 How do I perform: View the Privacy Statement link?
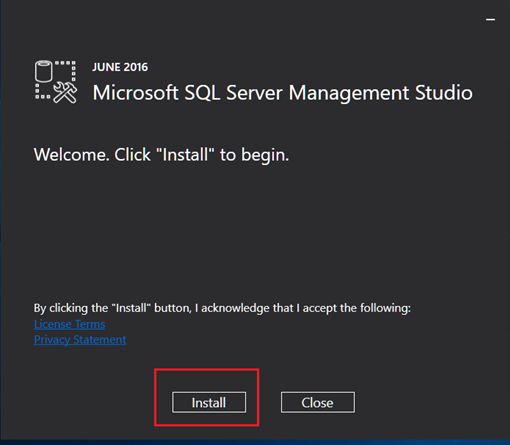point(80,340)
